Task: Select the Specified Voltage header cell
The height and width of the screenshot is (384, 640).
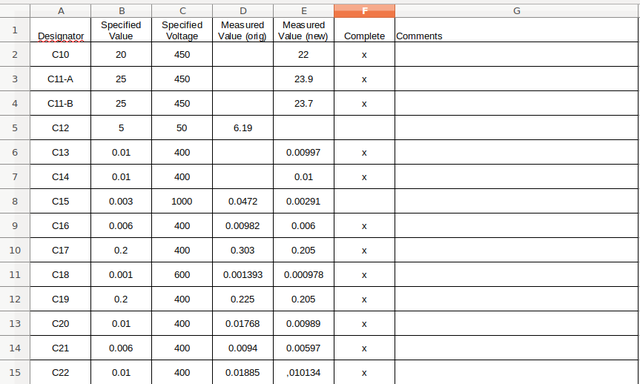Action: (x=182, y=30)
